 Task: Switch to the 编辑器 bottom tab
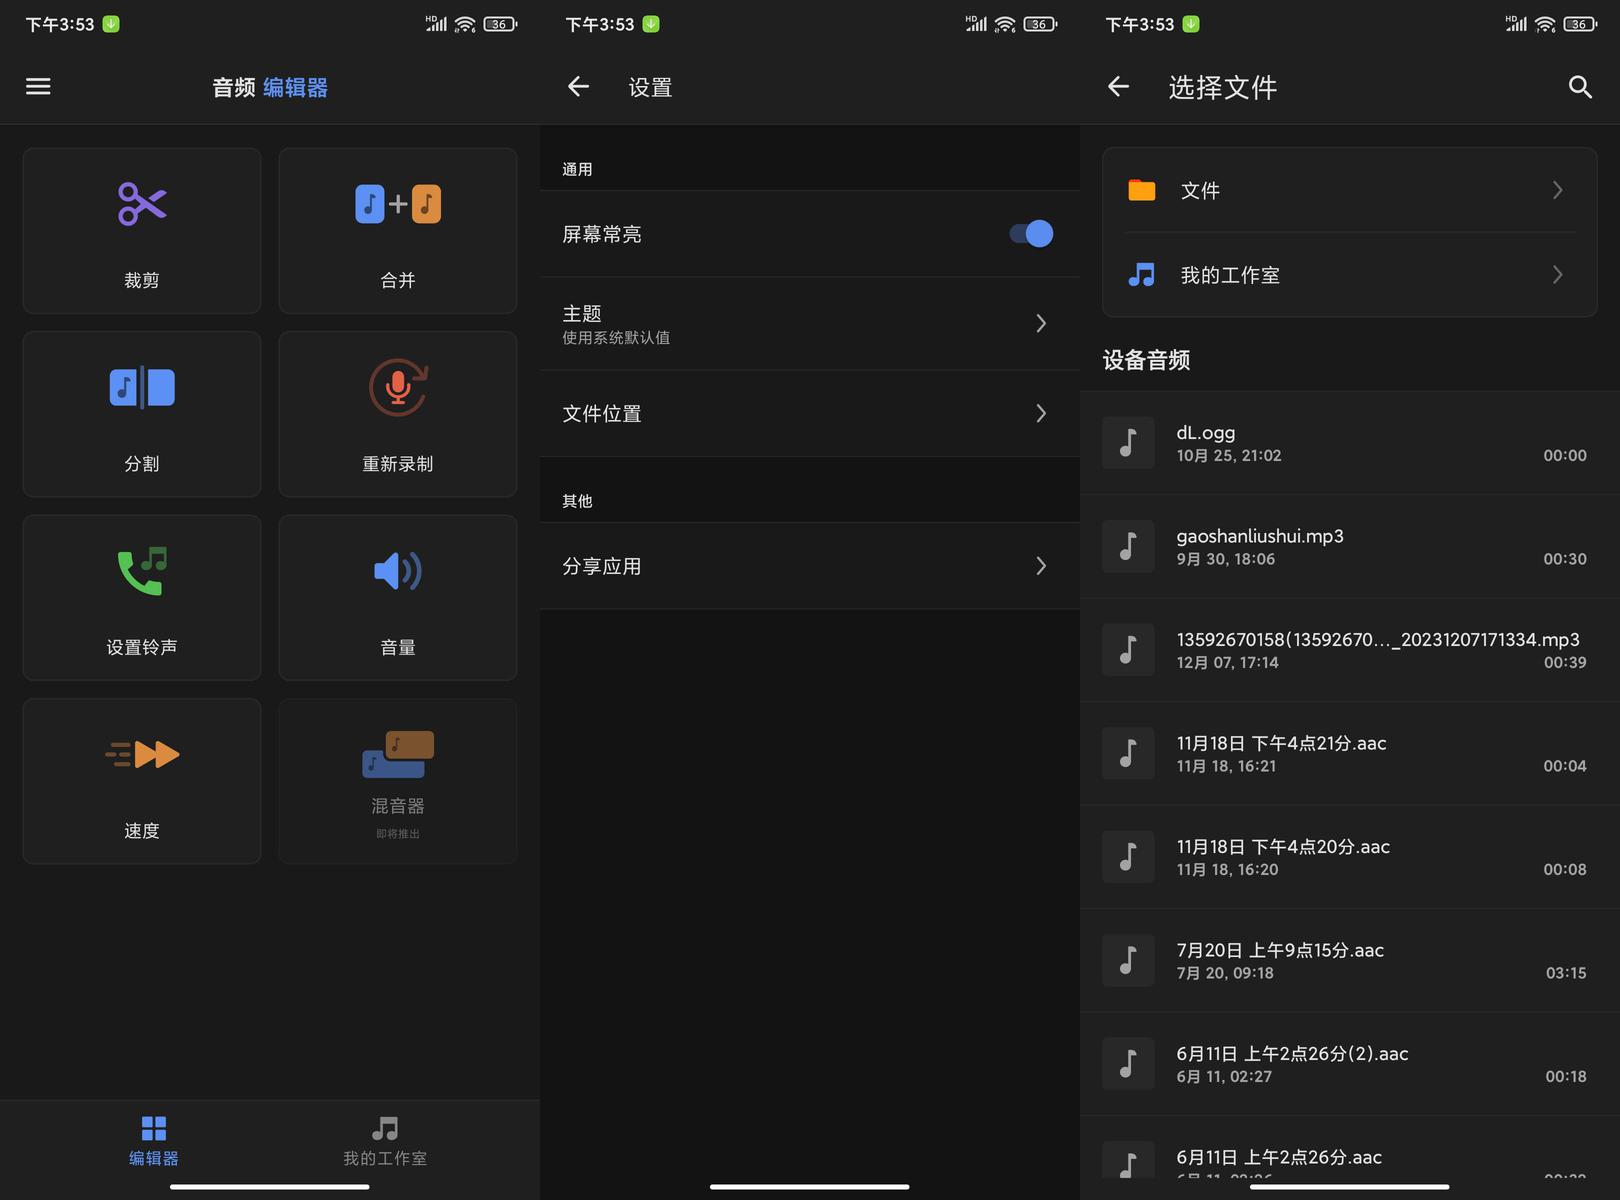(154, 1141)
